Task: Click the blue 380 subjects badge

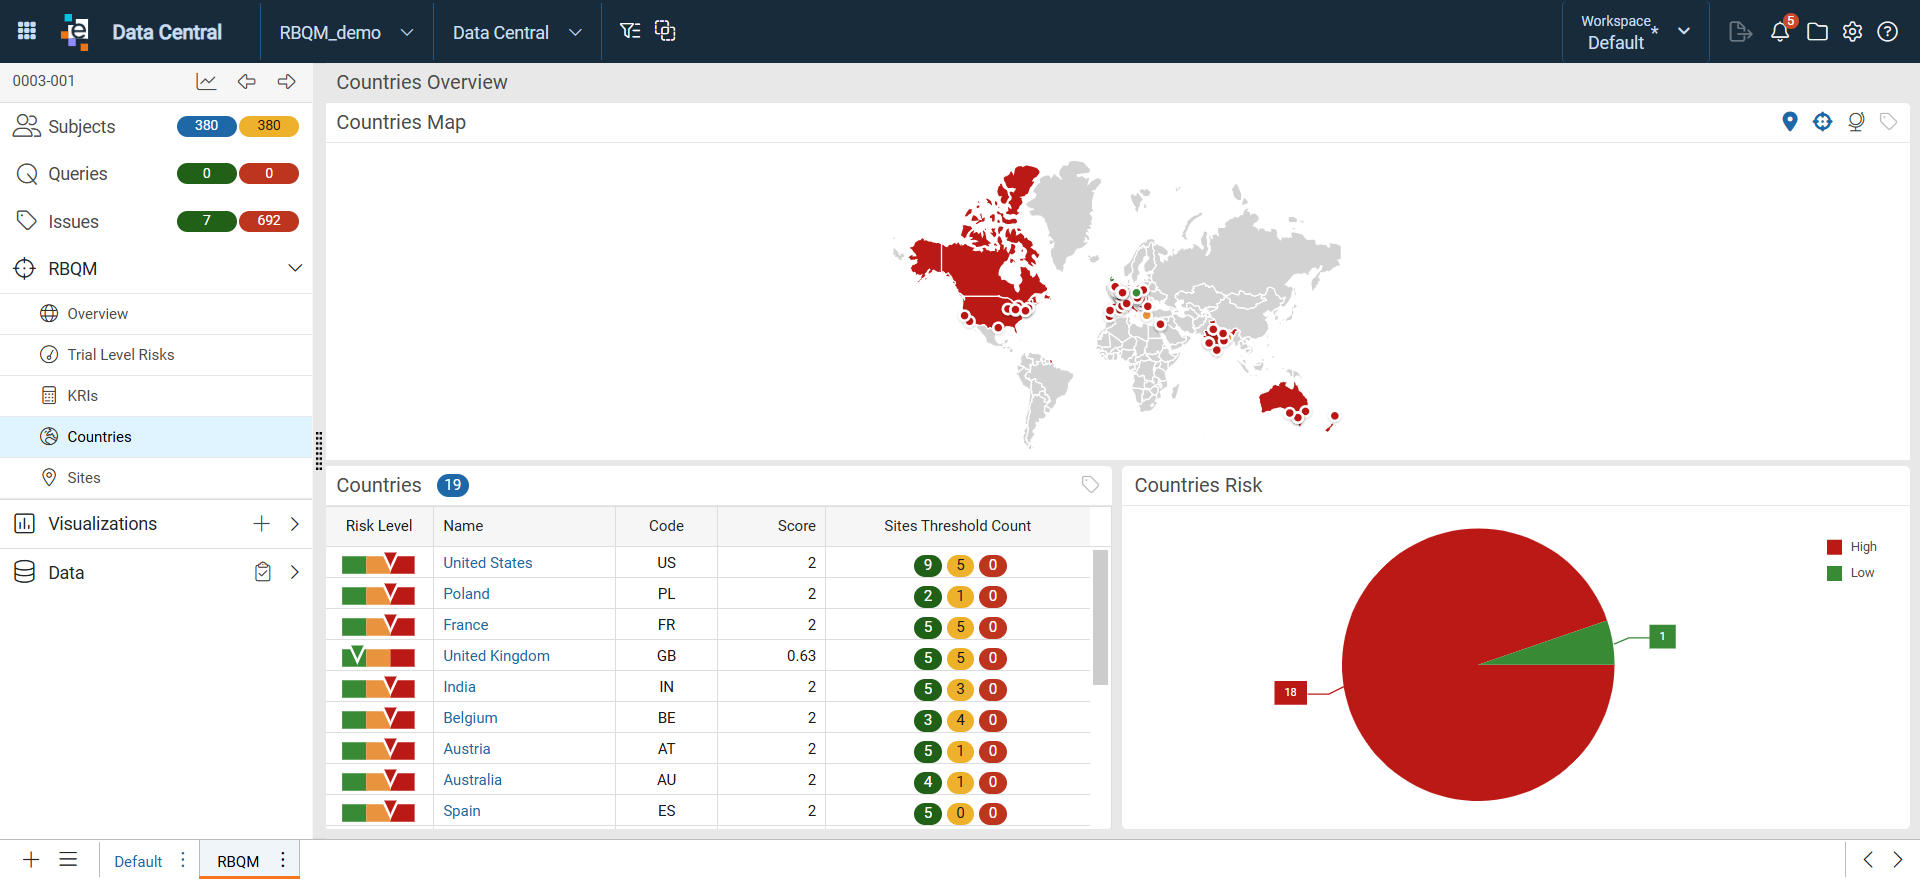Action: tap(206, 126)
